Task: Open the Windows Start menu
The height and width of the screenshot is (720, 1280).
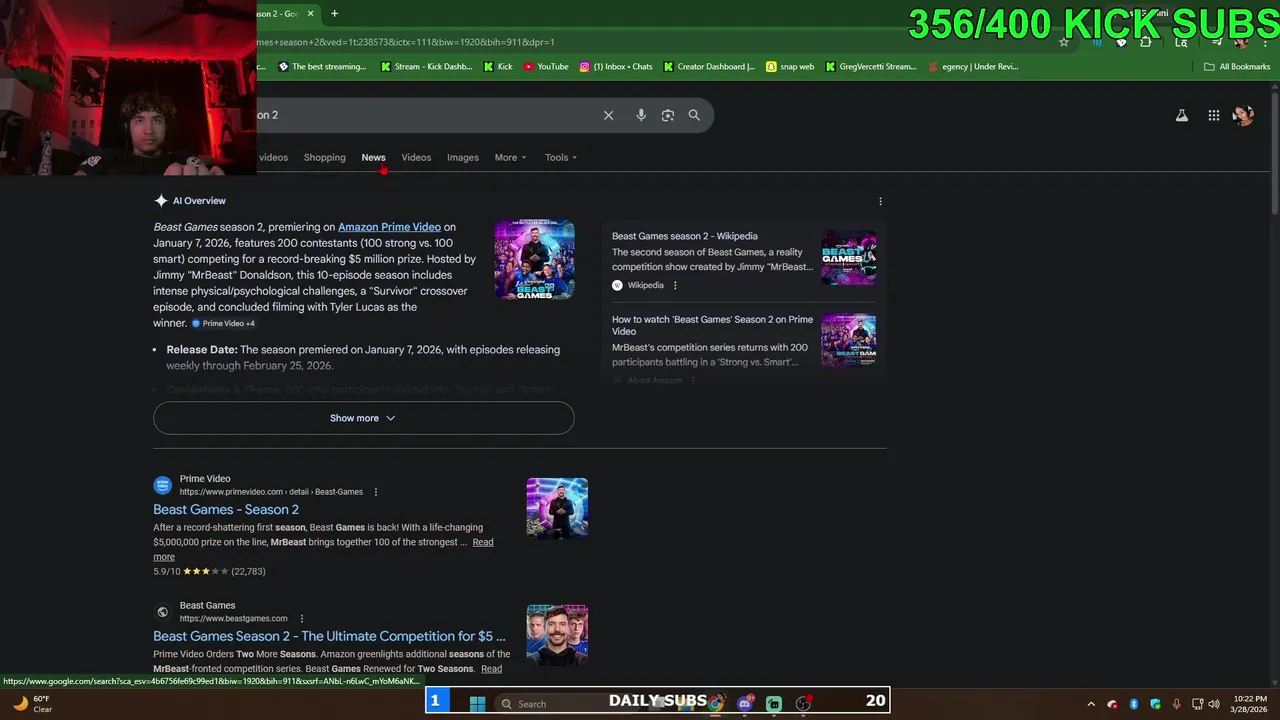Action: pos(477,703)
